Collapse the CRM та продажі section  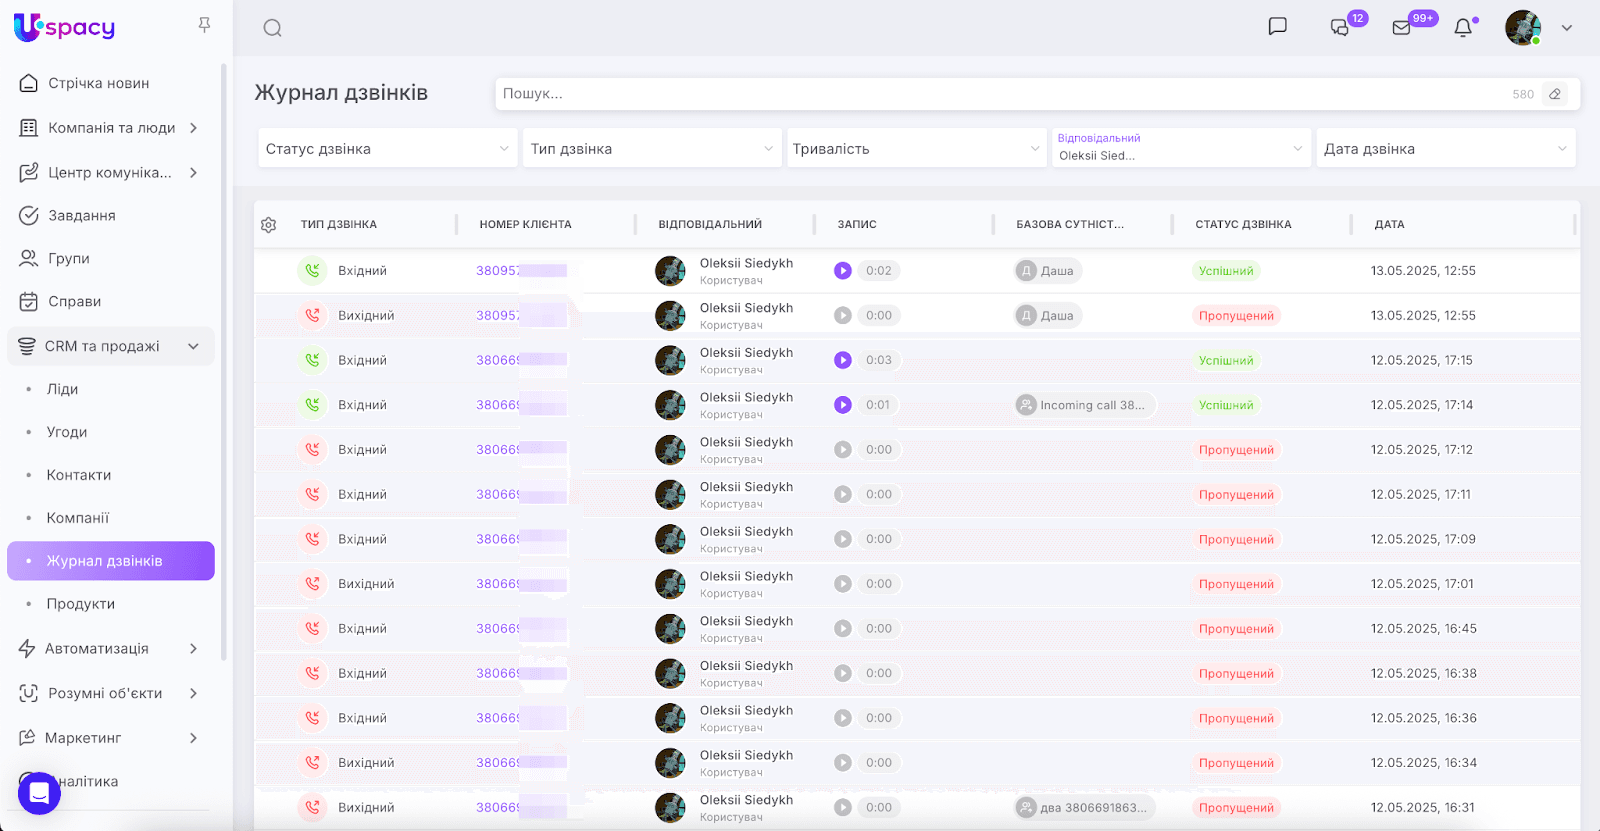point(193,346)
